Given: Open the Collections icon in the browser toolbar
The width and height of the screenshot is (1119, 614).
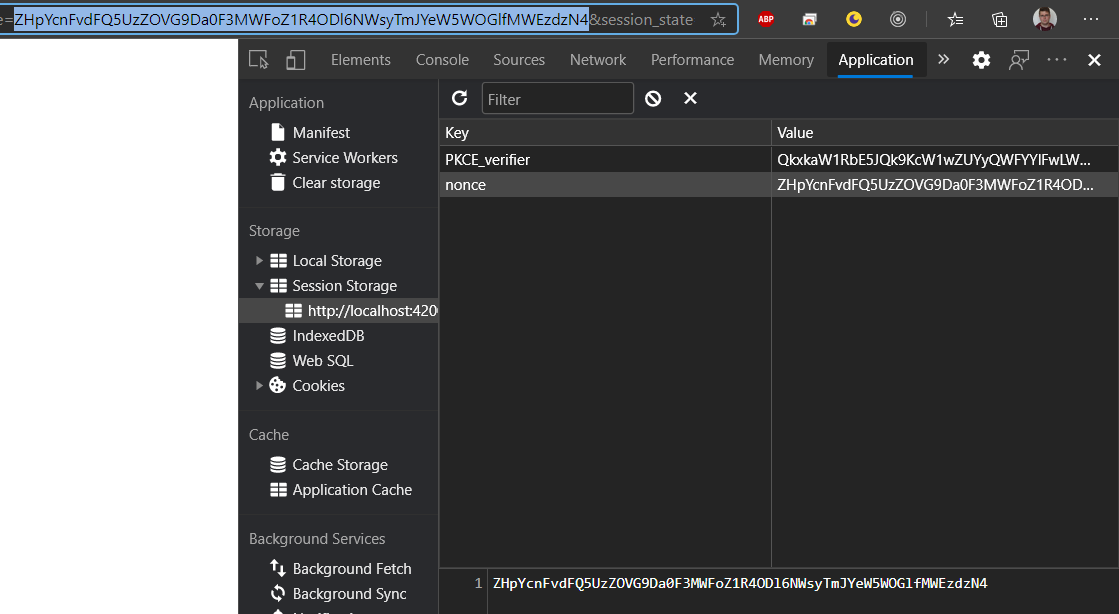Looking at the screenshot, I should pyautogui.click(x=999, y=18).
